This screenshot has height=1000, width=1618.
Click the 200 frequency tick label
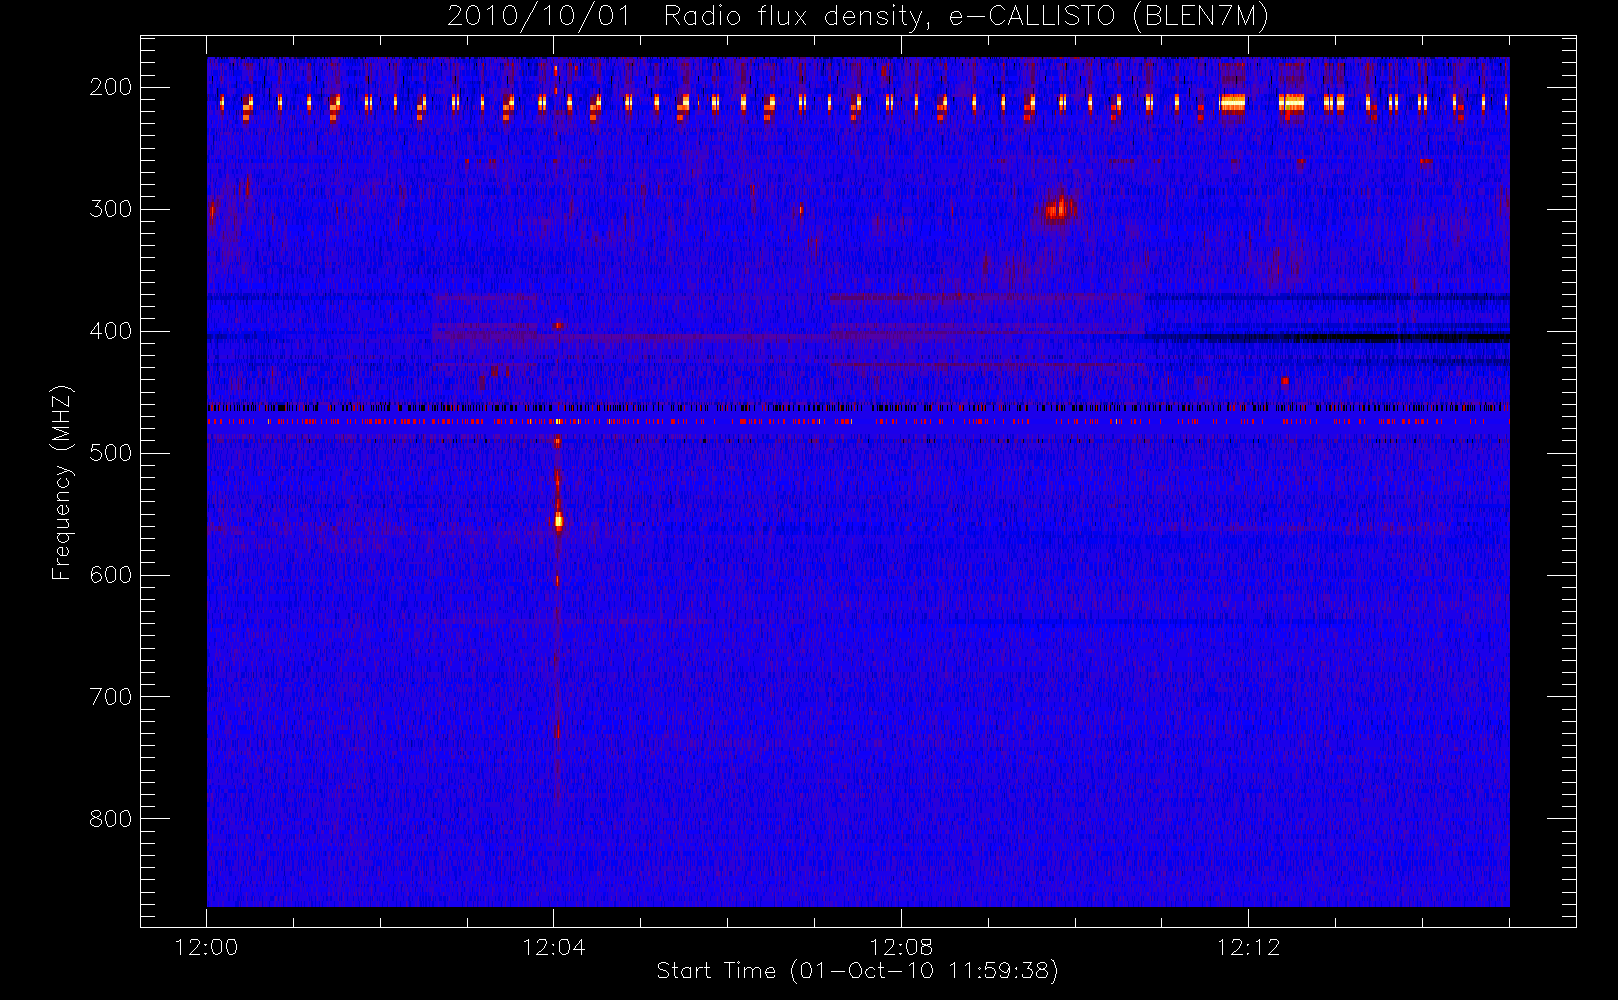110,87
